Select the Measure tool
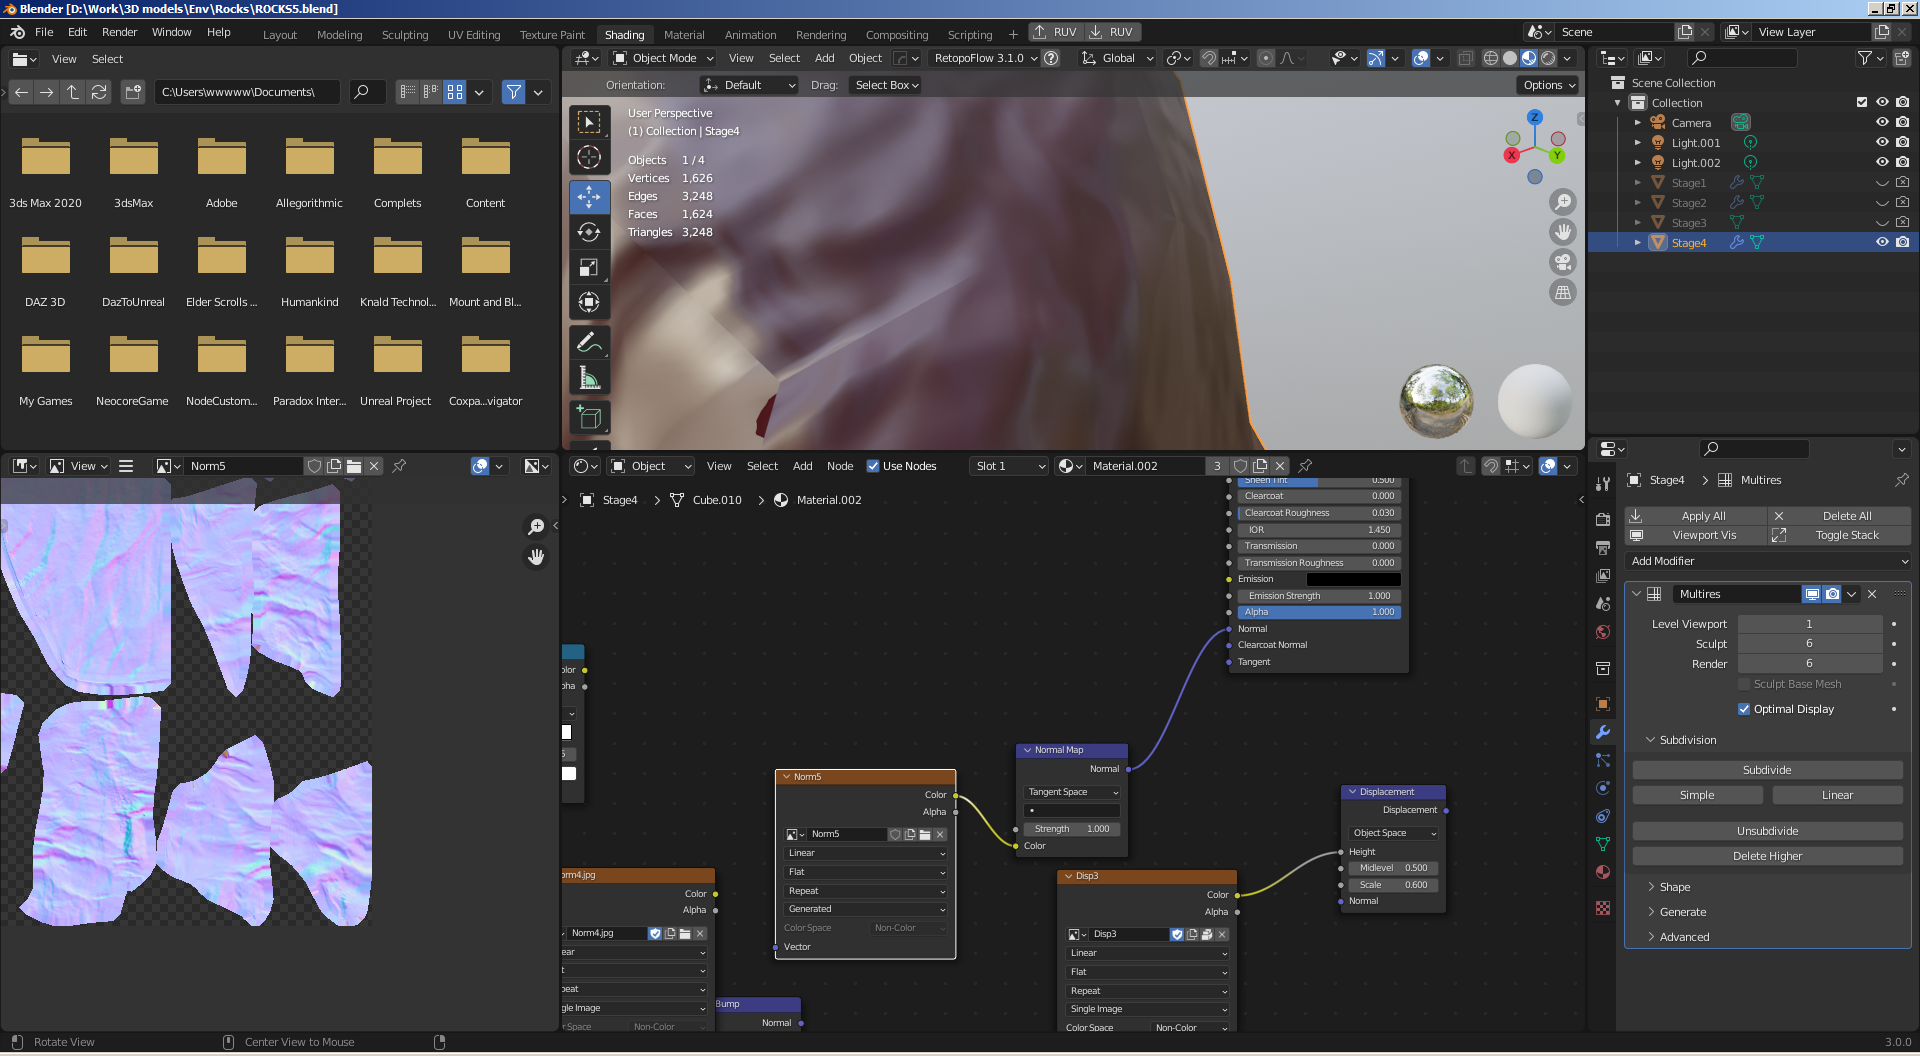 point(589,378)
